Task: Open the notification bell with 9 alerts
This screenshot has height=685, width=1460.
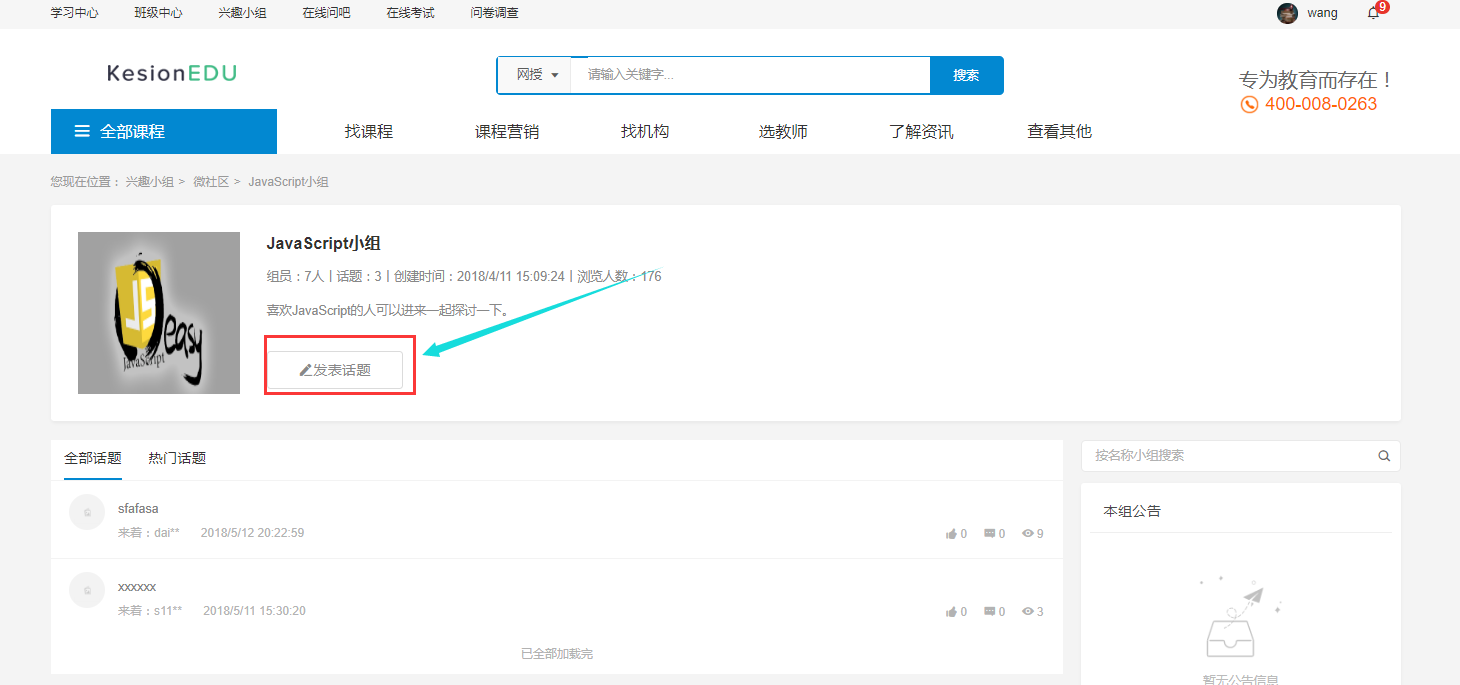Action: (1374, 13)
